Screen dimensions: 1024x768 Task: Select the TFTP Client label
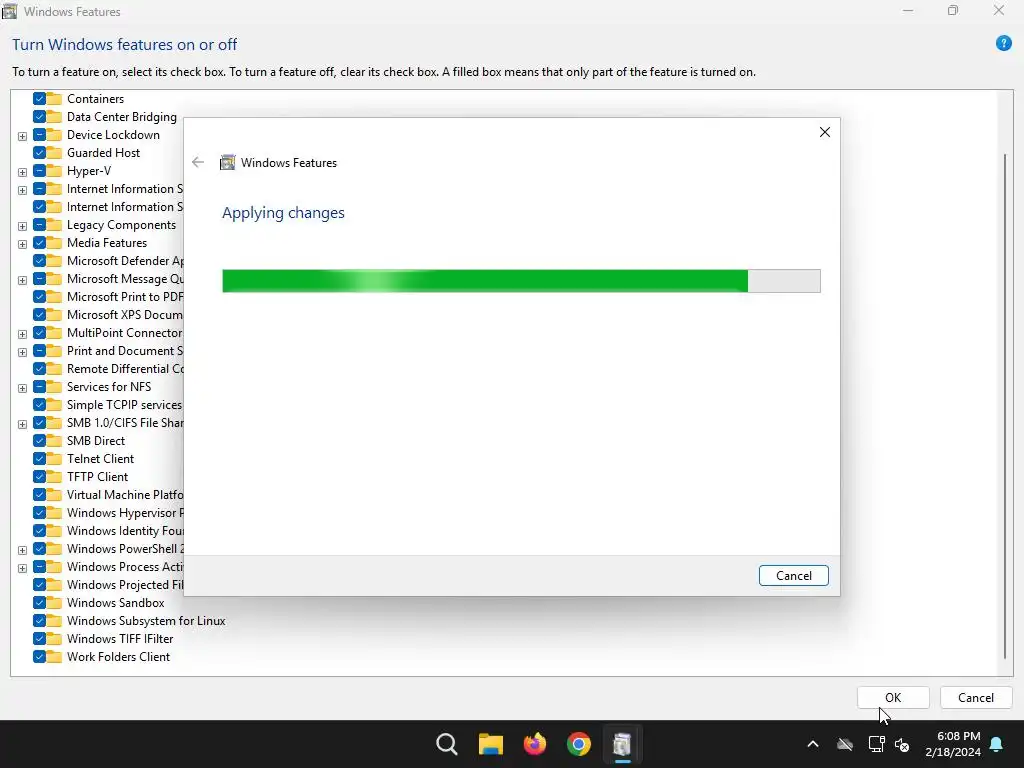(97, 477)
